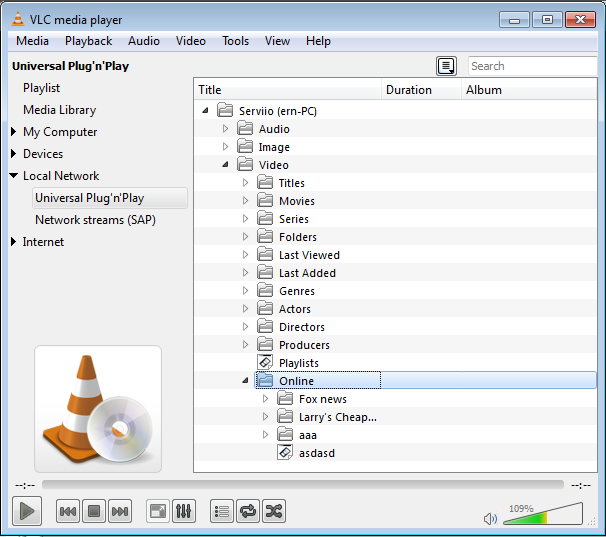Expand the Image folder
Image resolution: width=606 pixels, height=537 pixels.
click(225, 147)
